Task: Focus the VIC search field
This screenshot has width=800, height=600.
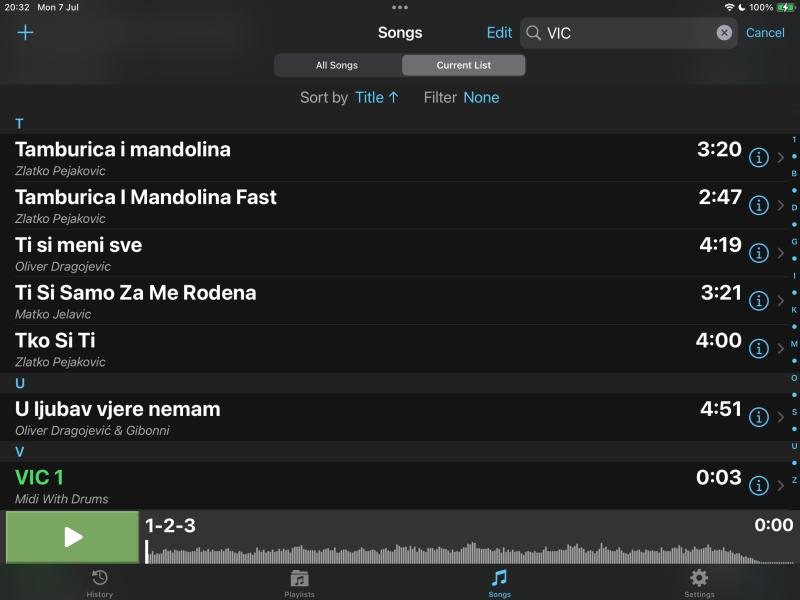Action: [629, 33]
